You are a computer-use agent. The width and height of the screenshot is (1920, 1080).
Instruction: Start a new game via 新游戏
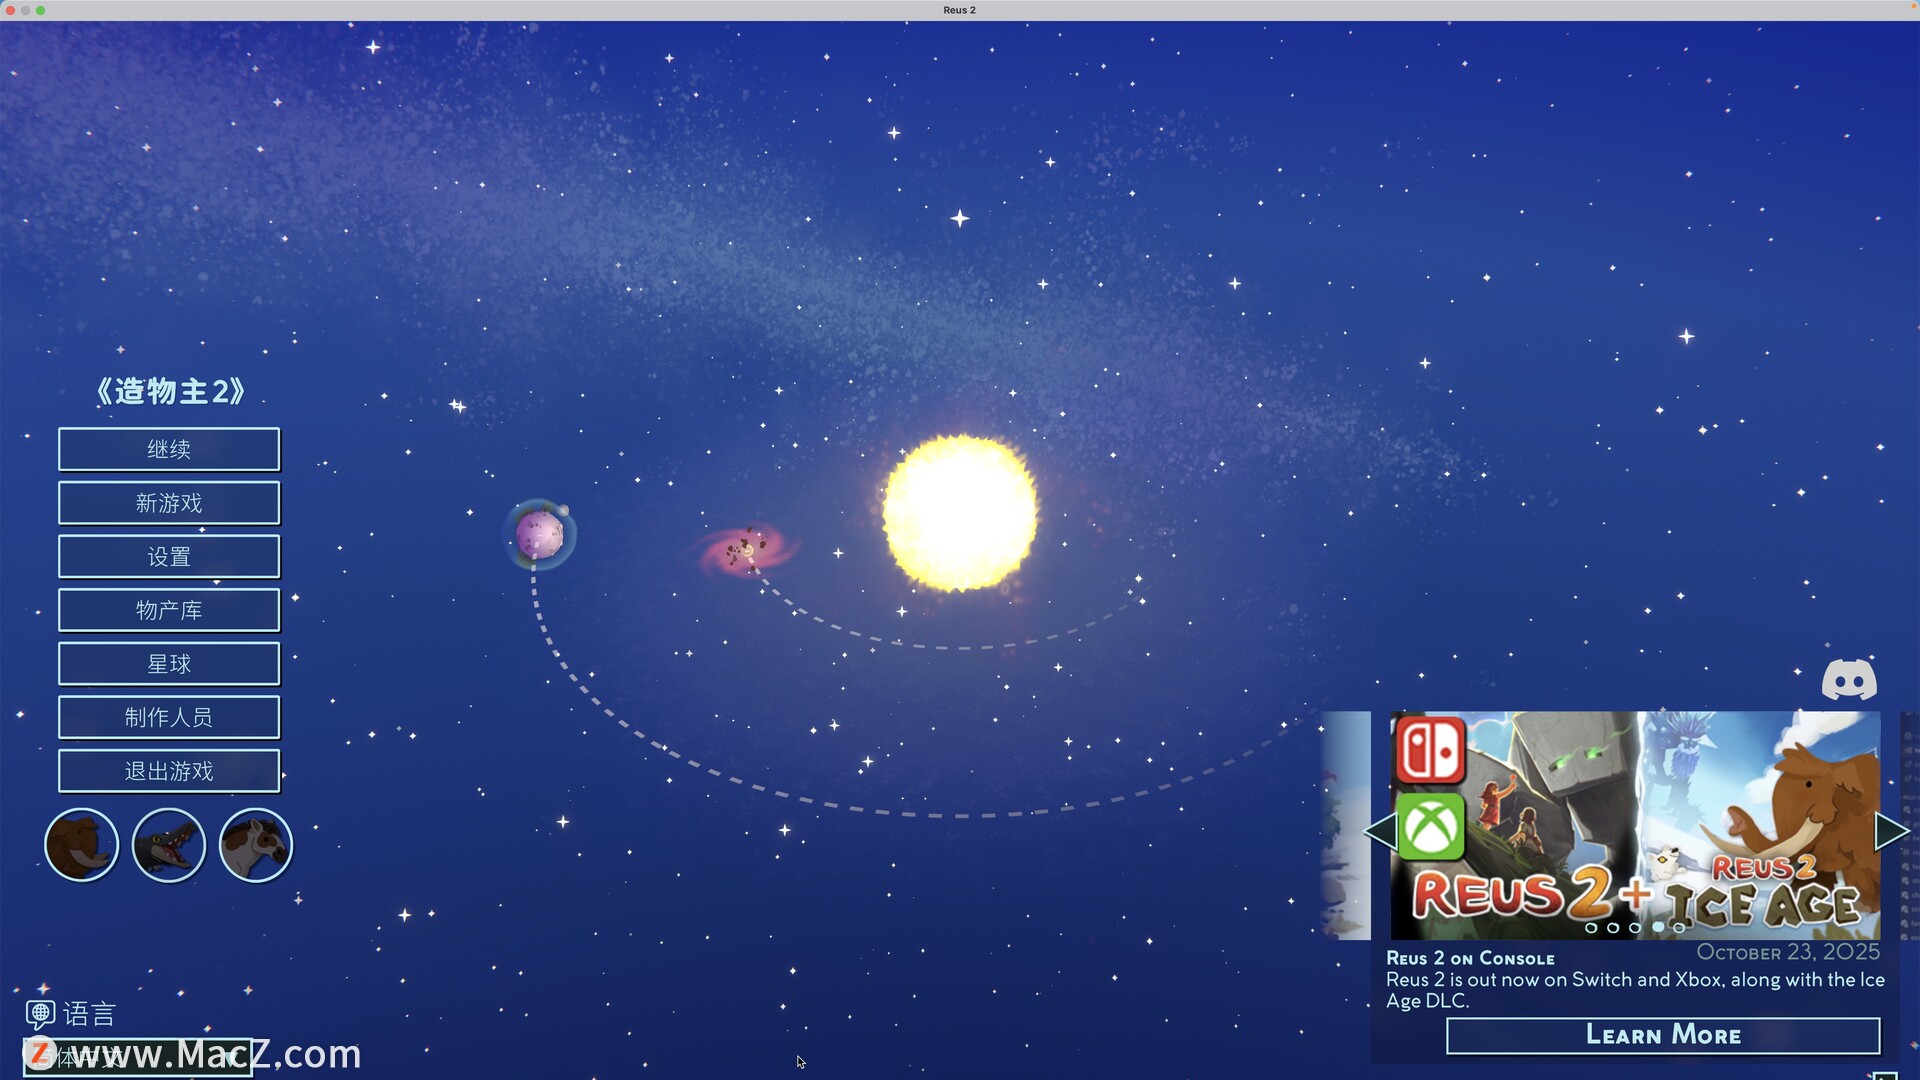(x=169, y=503)
